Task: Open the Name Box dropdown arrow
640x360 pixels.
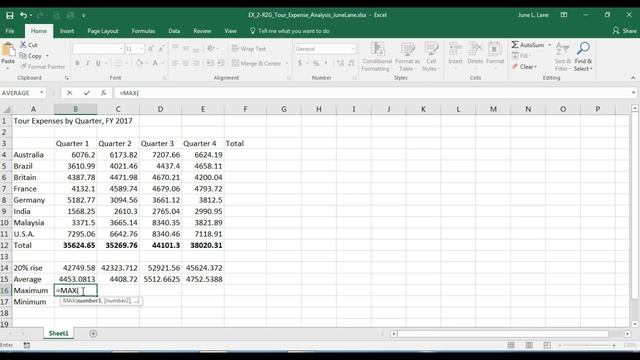Action: [x=42, y=93]
